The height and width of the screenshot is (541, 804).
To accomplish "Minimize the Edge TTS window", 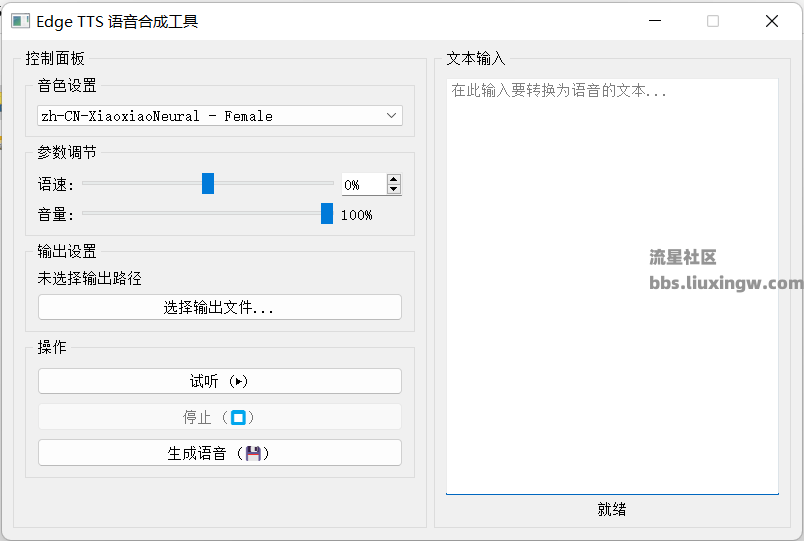I will tap(655, 21).
